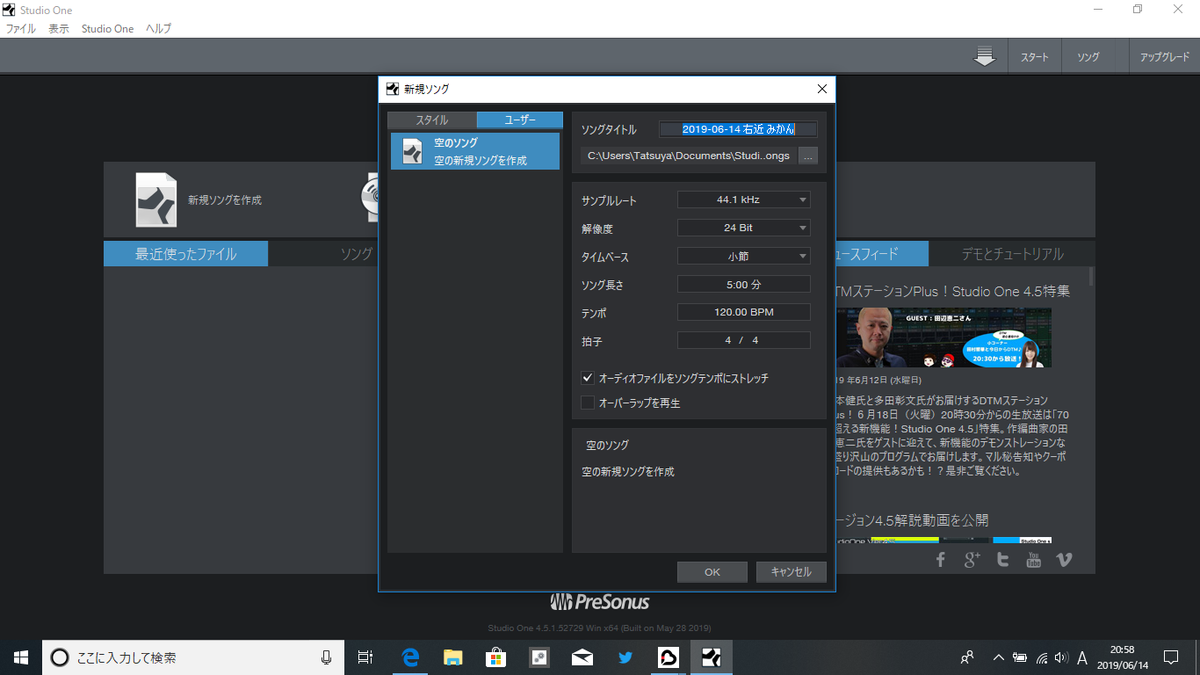
Task: Open the Vimeo social icon
Action: click(1064, 560)
